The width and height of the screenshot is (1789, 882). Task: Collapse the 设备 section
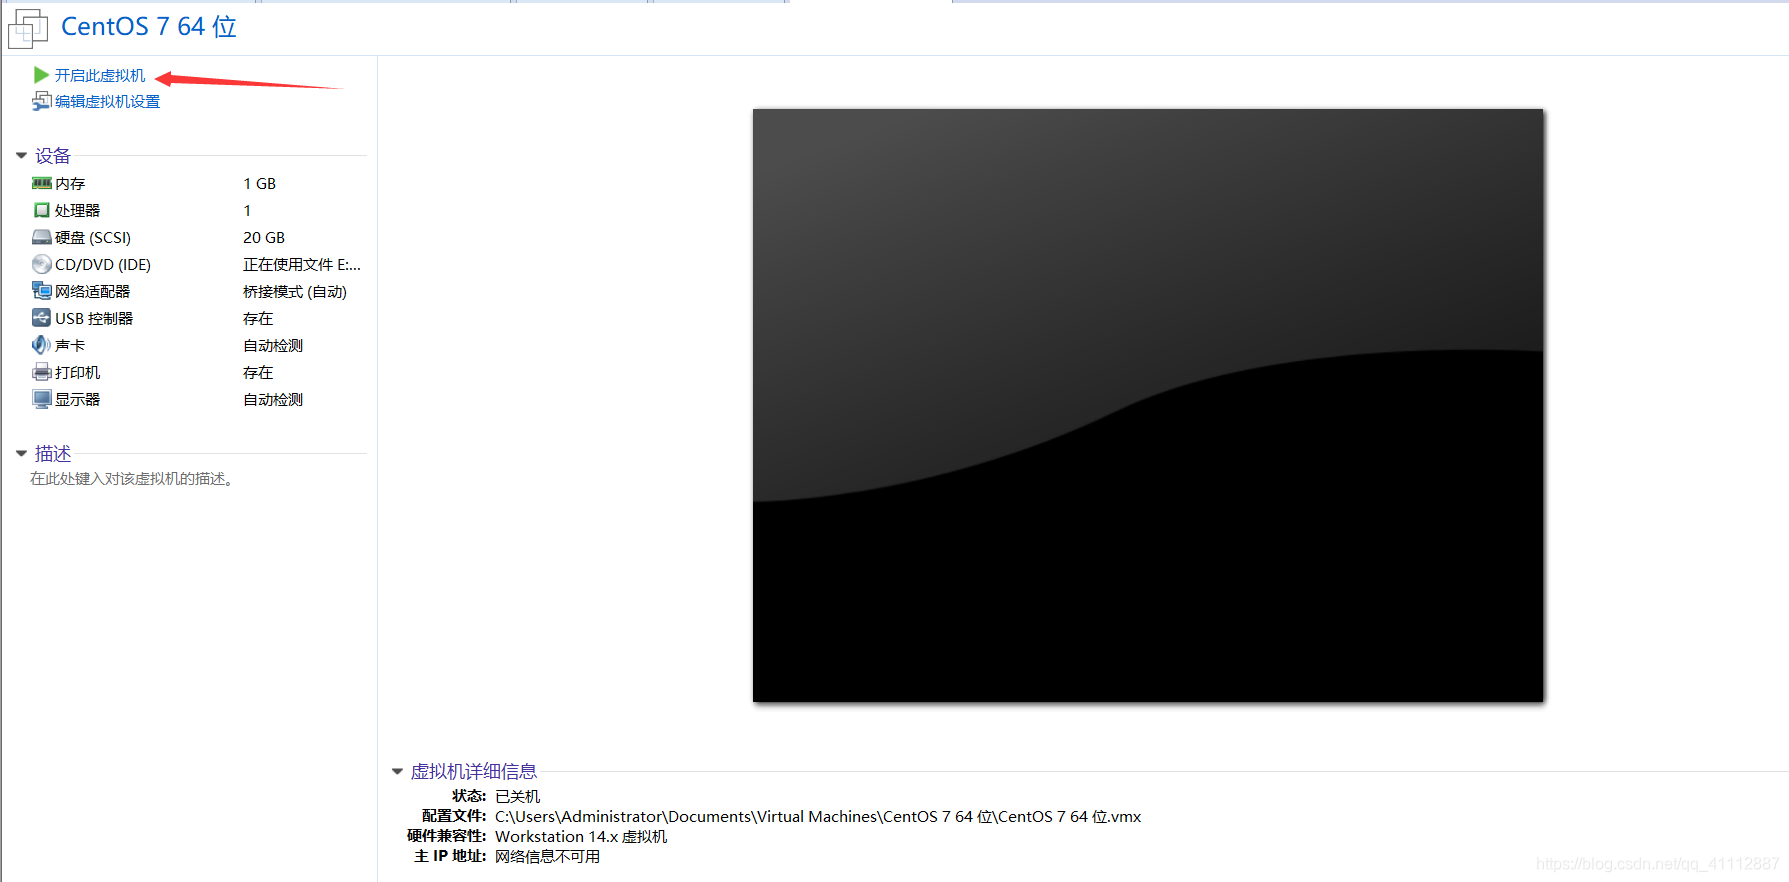[x=21, y=156]
